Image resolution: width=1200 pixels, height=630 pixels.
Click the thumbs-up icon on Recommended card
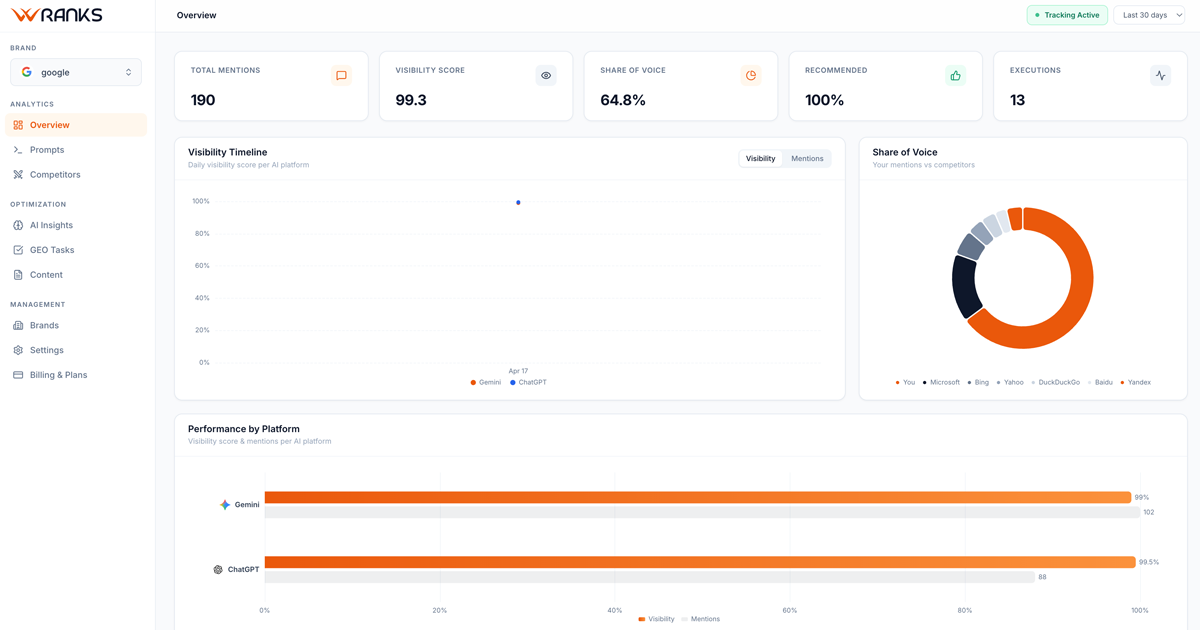pos(955,75)
